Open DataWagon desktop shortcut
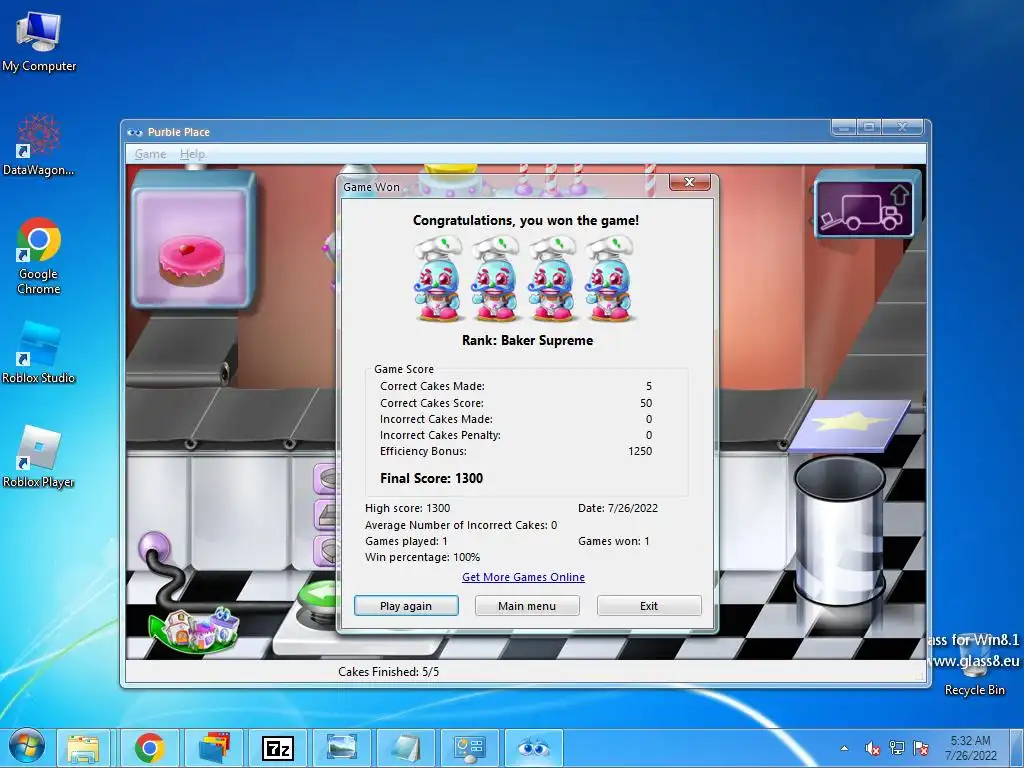Image resolution: width=1024 pixels, height=768 pixels. (x=39, y=145)
